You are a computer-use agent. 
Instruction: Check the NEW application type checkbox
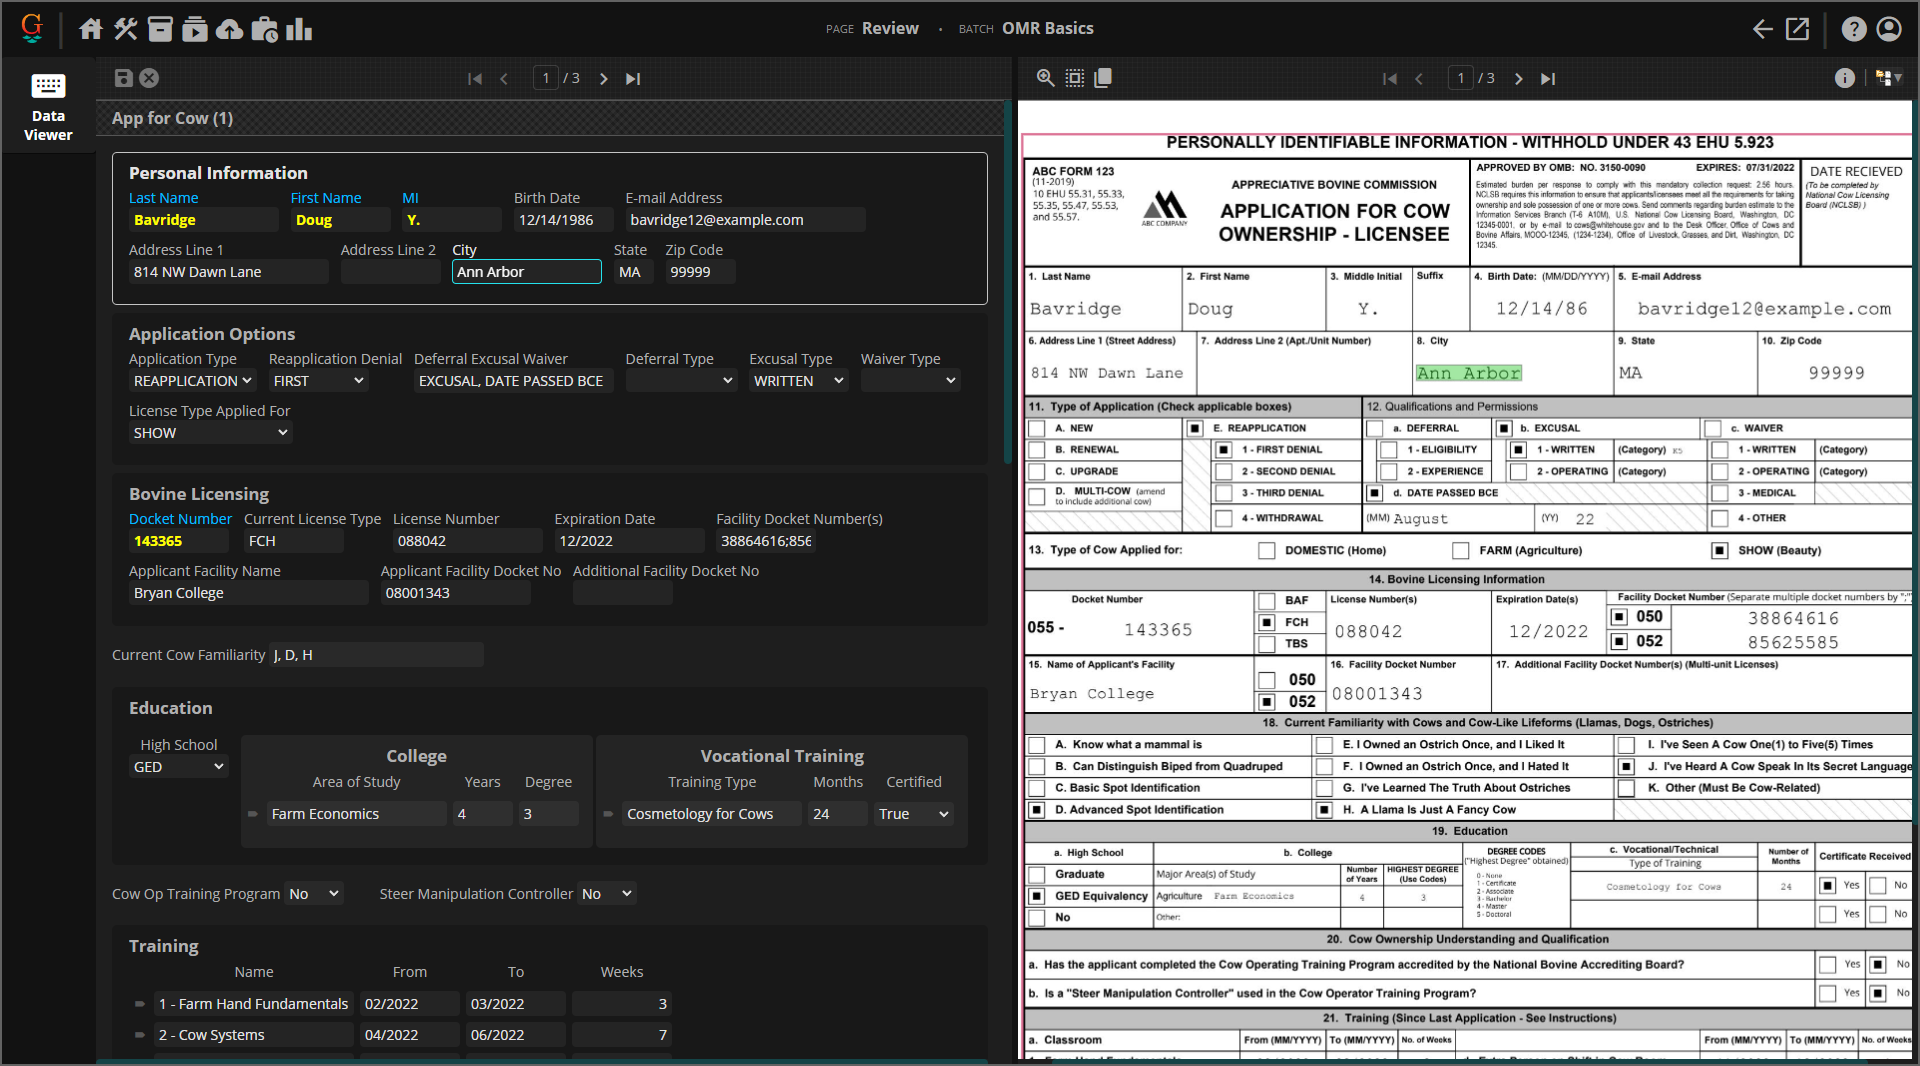coord(1037,428)
